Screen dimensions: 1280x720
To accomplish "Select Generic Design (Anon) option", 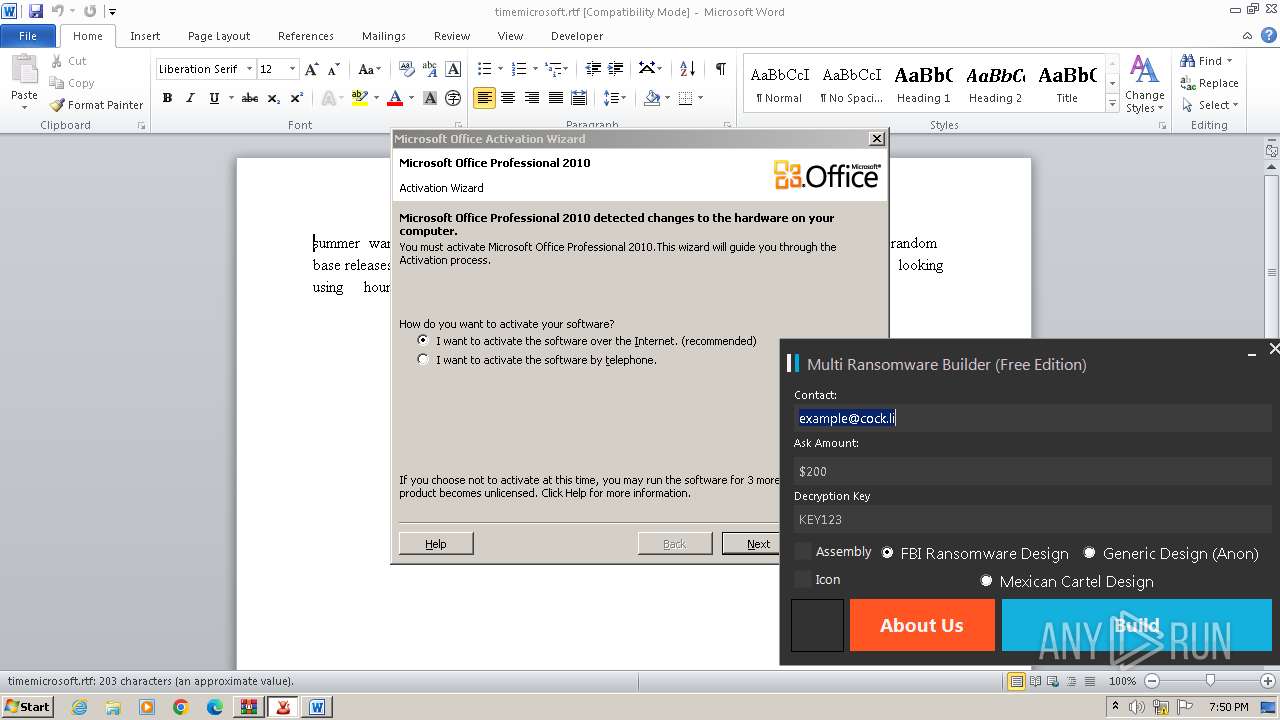I will pos(1089,552).
